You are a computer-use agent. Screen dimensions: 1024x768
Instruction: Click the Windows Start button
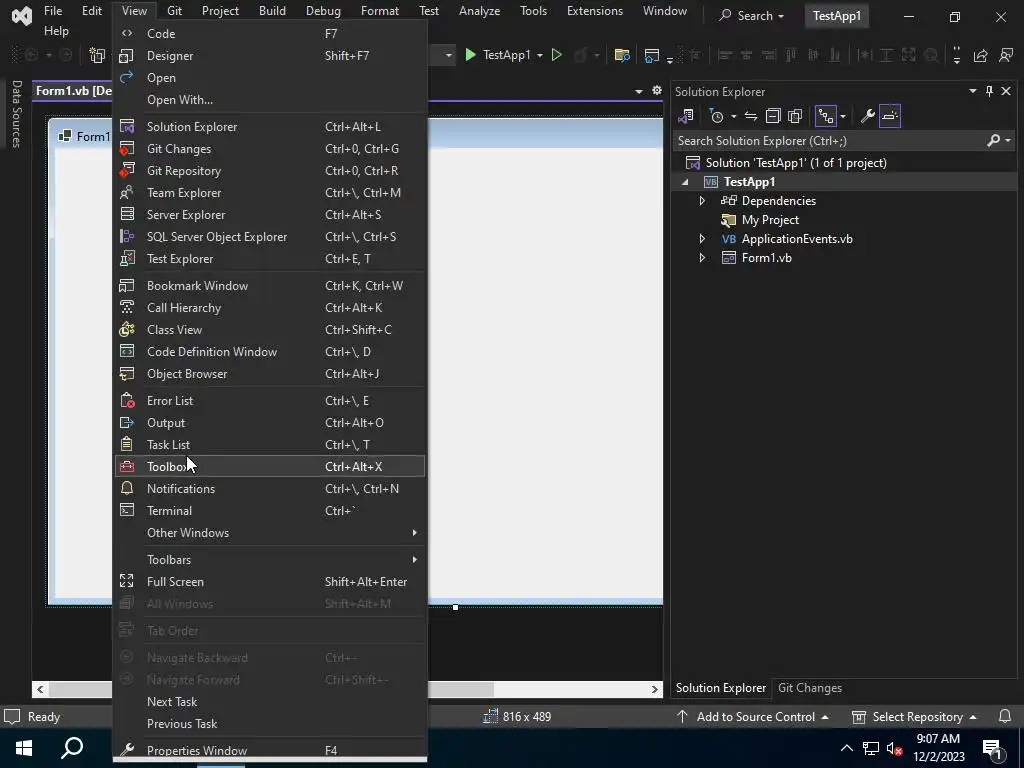[x=24, y=748]
